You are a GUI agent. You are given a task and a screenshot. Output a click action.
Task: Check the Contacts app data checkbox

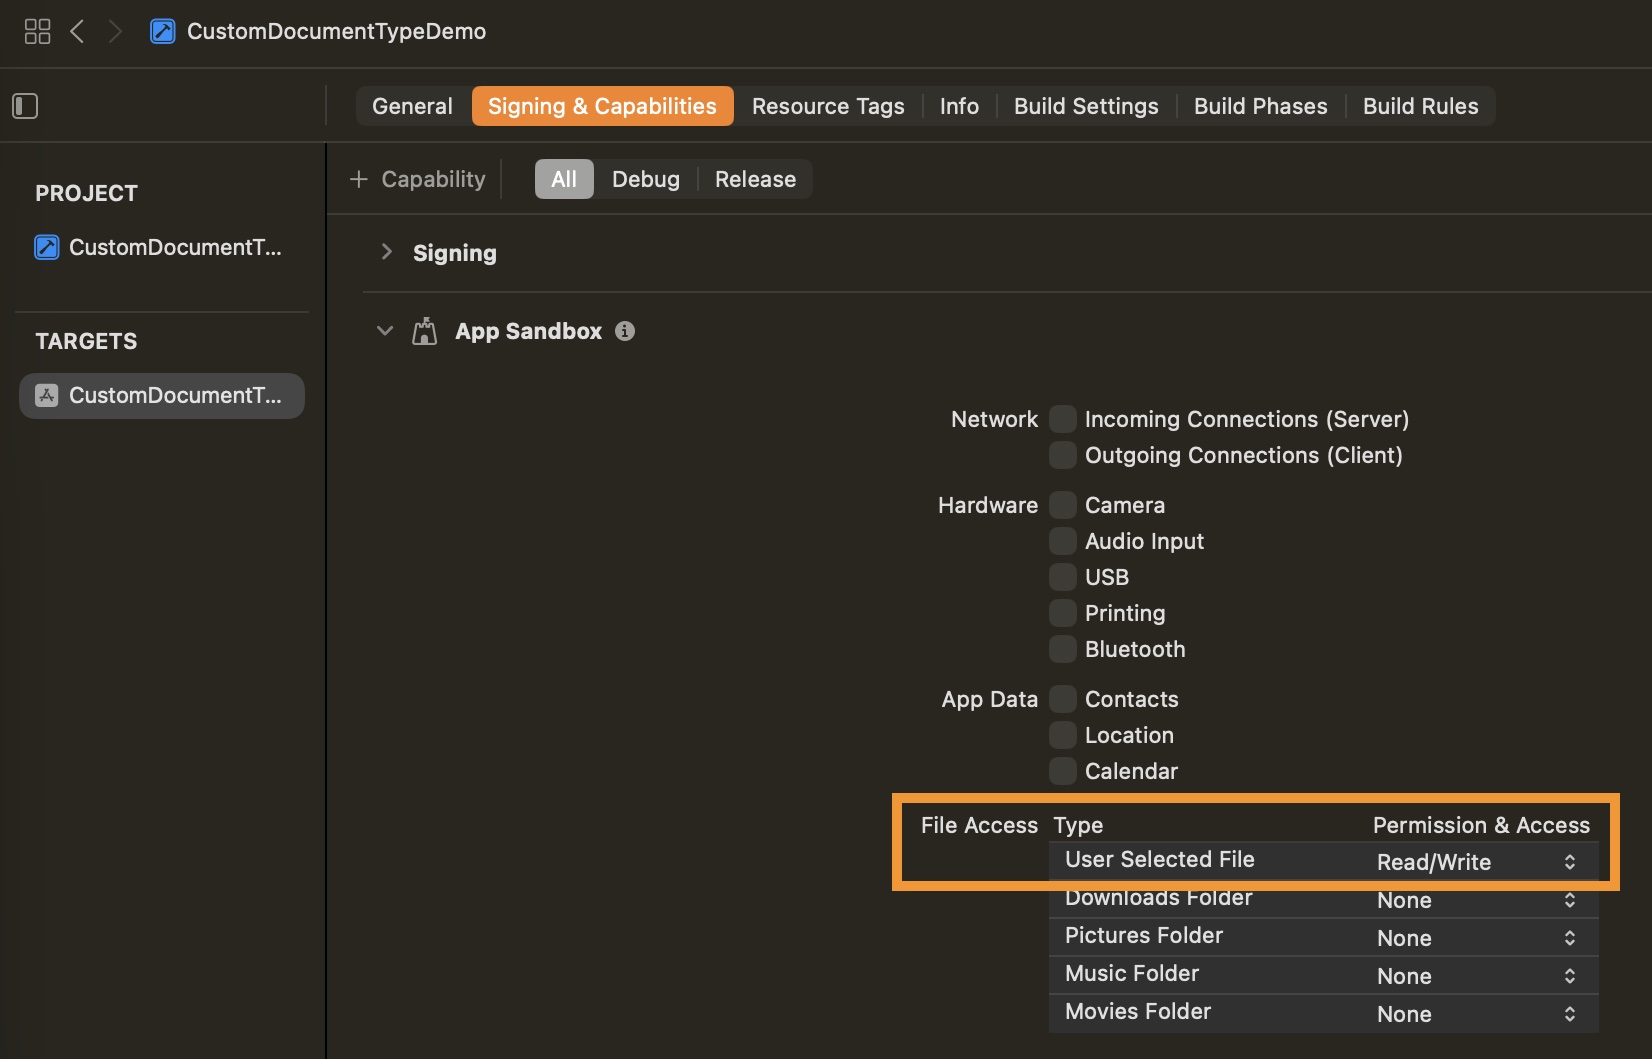tap(1063, 699)
